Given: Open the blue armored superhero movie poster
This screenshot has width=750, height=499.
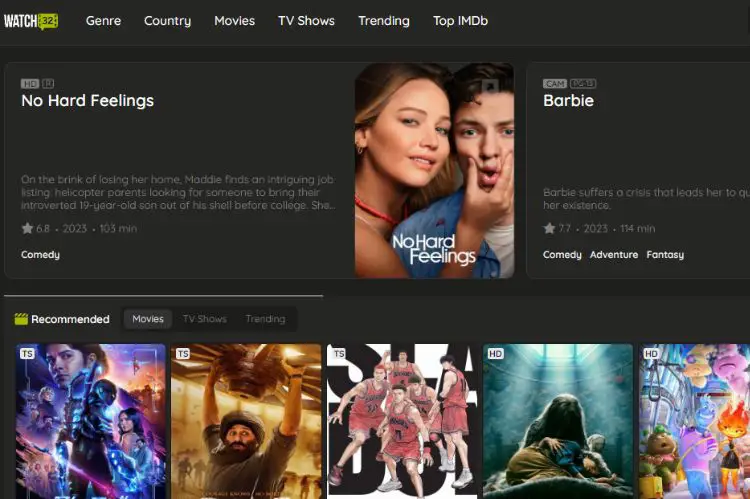Looking at the screenshot, I should [x=90, y=421].
